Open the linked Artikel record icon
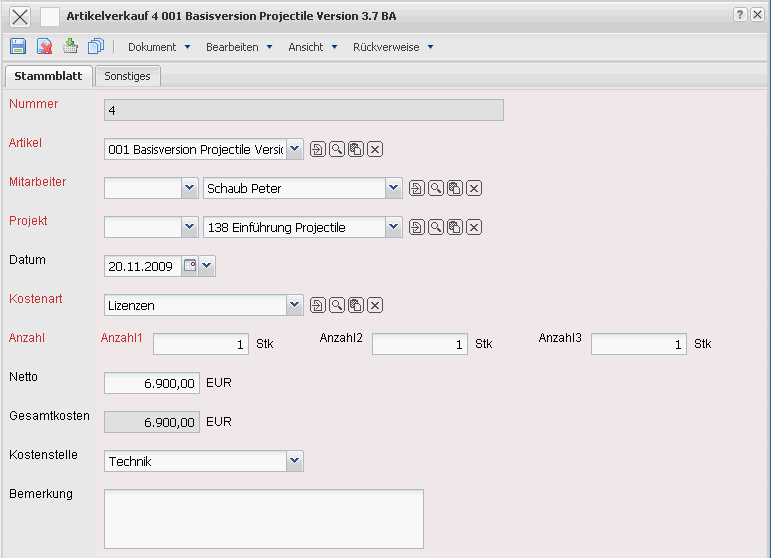The width and height of the screenshot is (771, 558). (318, 149)
